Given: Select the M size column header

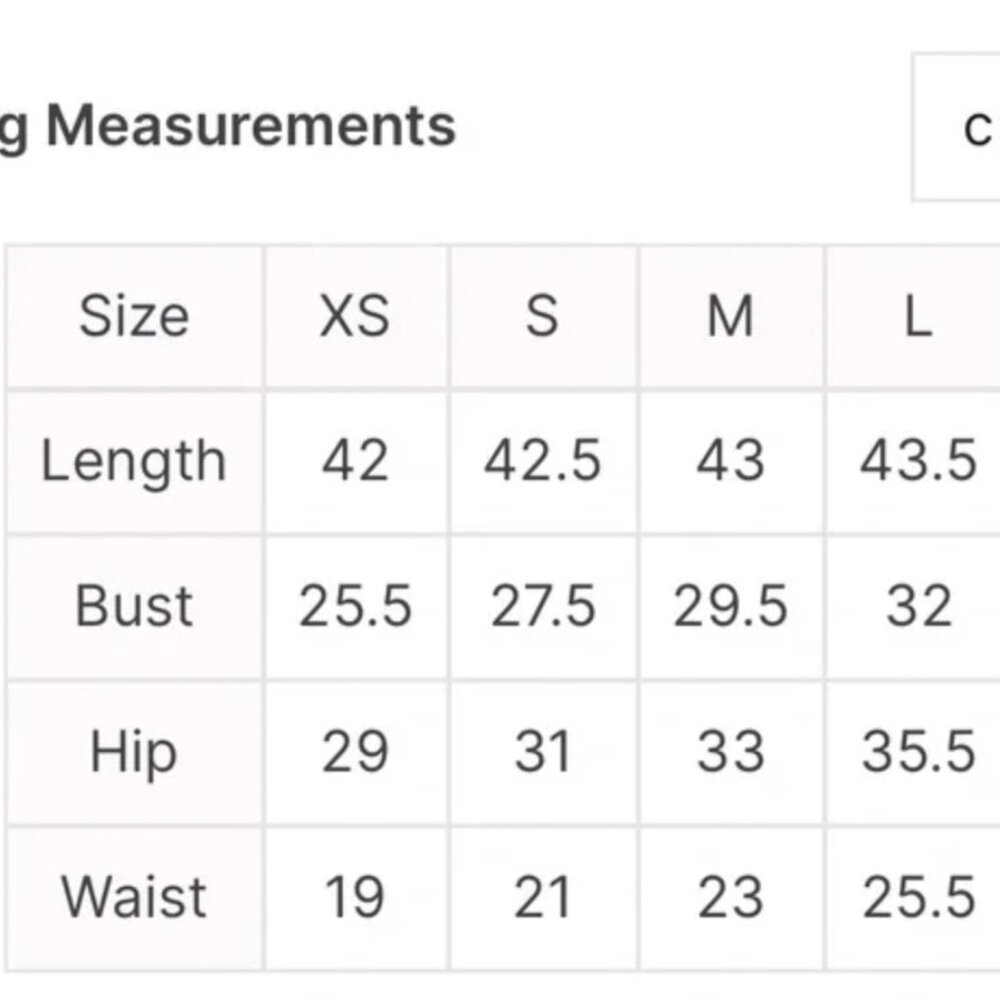Looking at the screenshot, I should coord(731,316).
